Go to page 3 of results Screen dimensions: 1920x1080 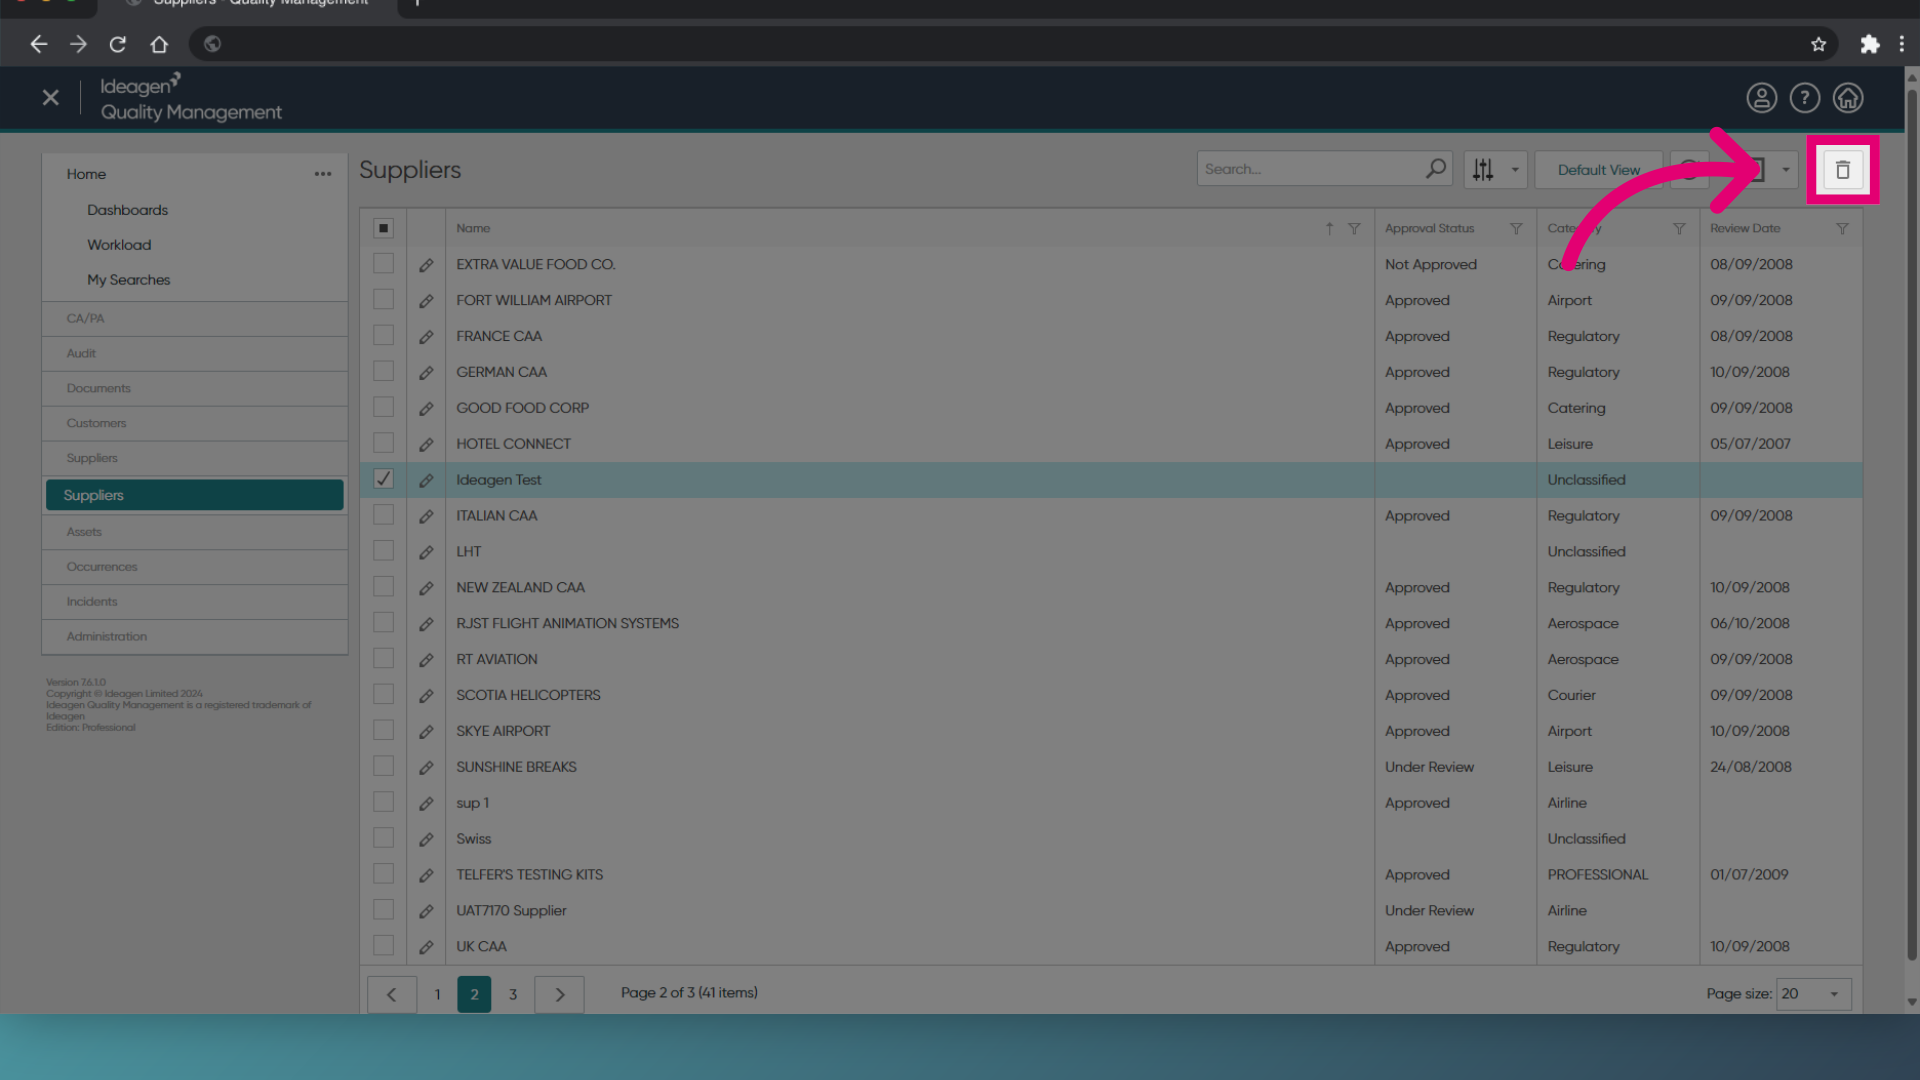513,994
